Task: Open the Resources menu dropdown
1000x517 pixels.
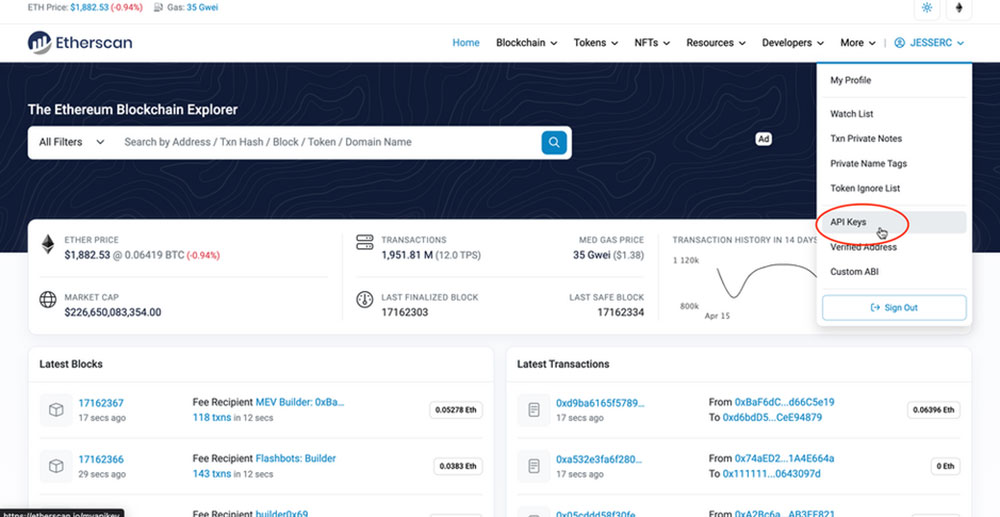Action: point(716,43)
